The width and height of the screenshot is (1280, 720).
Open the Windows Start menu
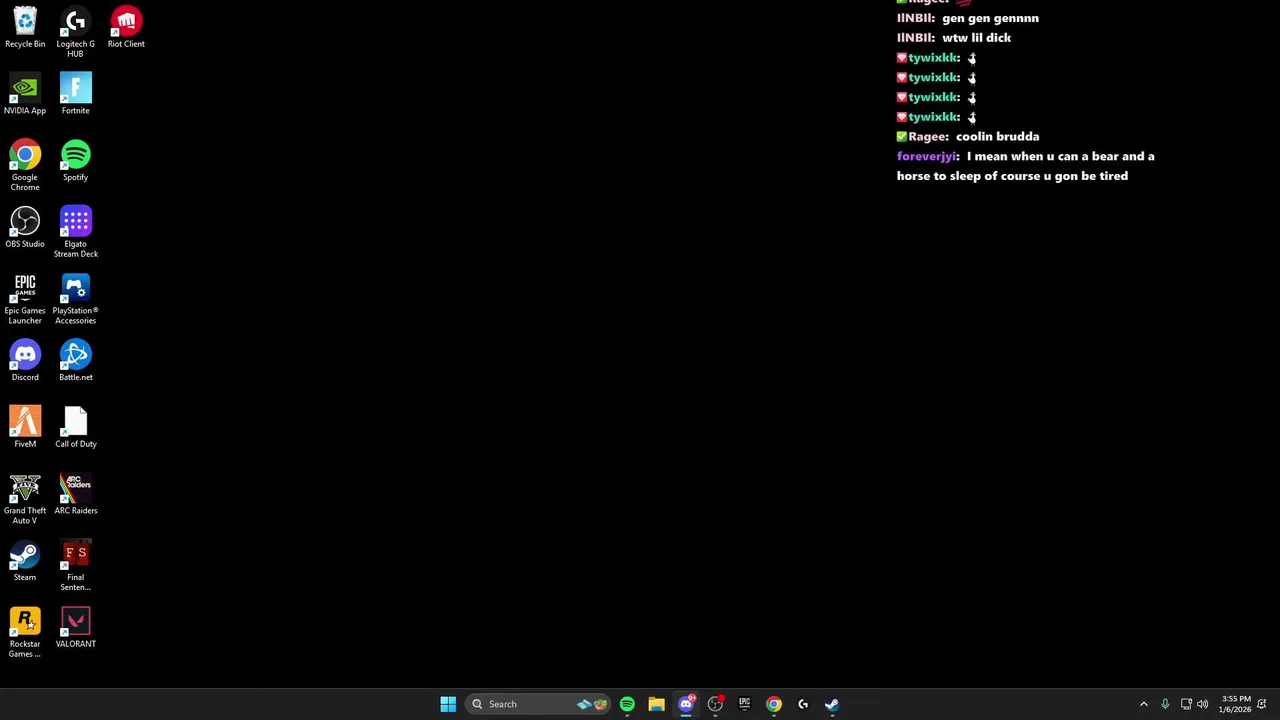pos(448,704)
